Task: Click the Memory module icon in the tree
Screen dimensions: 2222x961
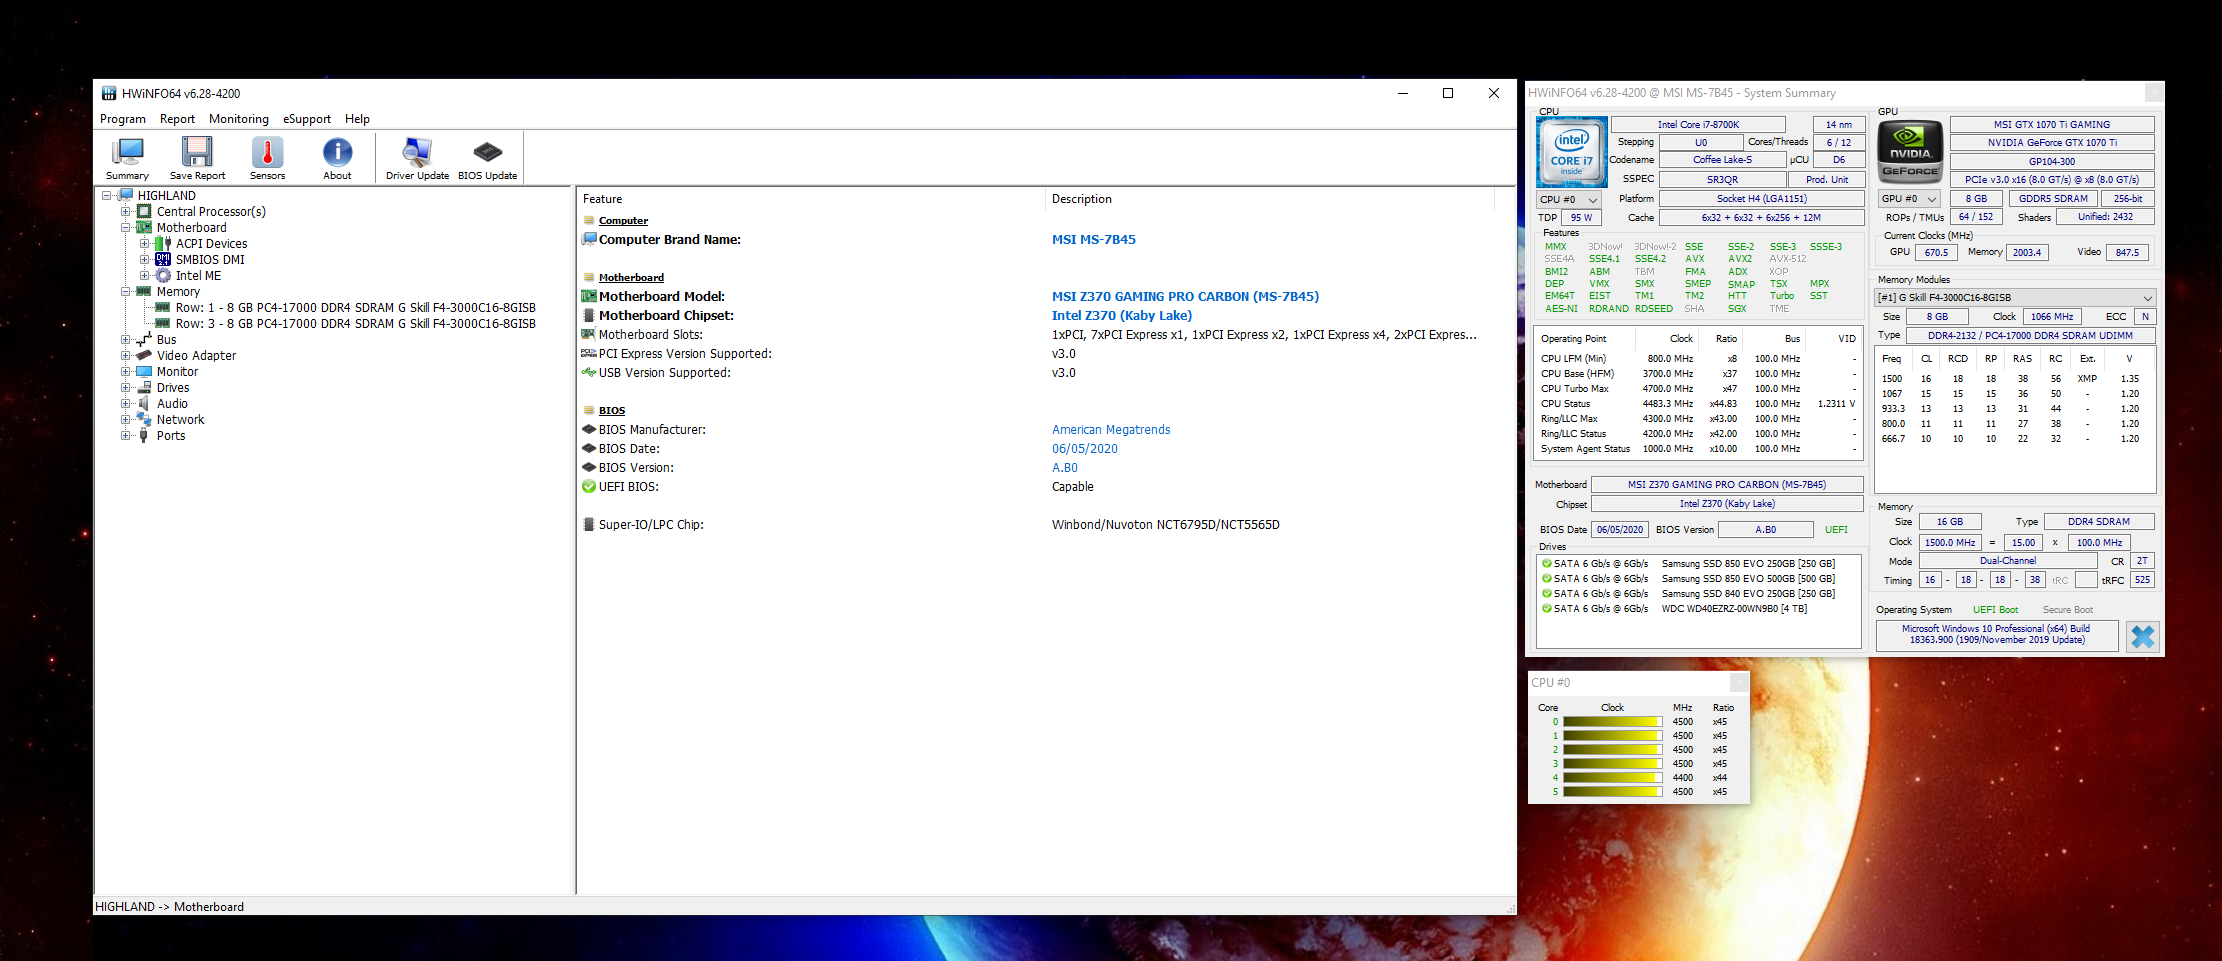Action: coord(144,291)
